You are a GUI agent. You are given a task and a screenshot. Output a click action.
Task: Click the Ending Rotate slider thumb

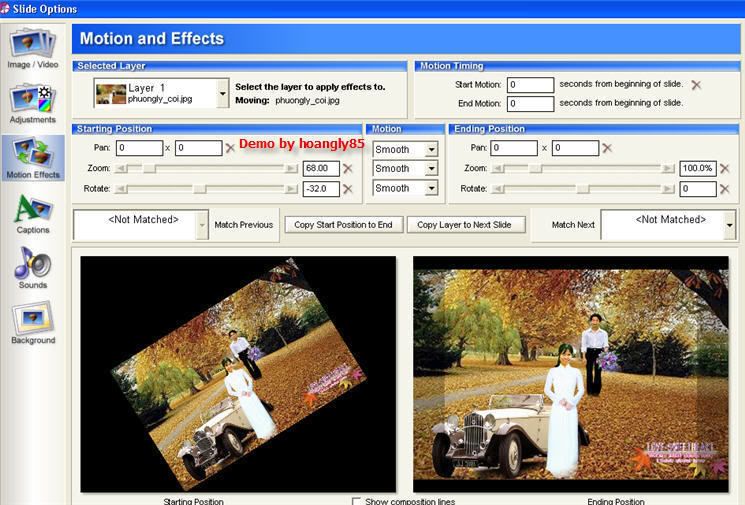(x=583, y=189)
